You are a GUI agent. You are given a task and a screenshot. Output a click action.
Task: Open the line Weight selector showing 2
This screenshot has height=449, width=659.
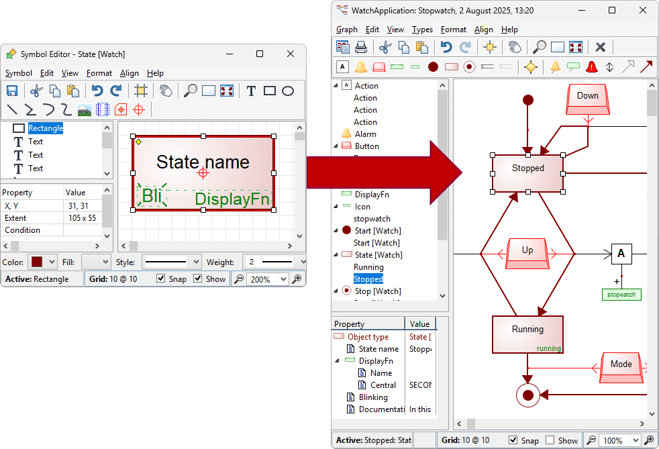tap(275, 262)
